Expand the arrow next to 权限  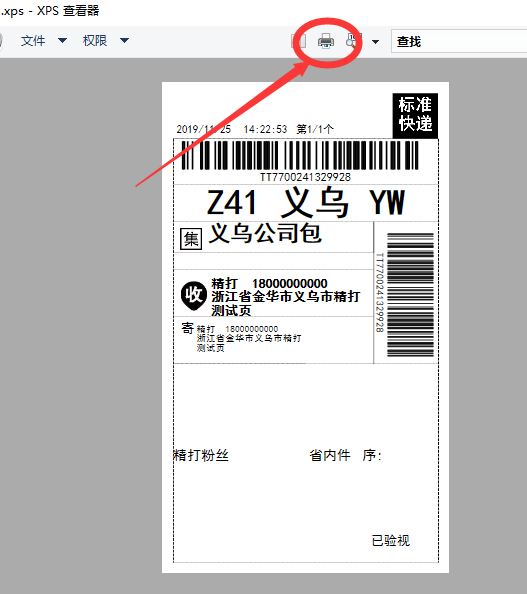(x=124, y=40)
